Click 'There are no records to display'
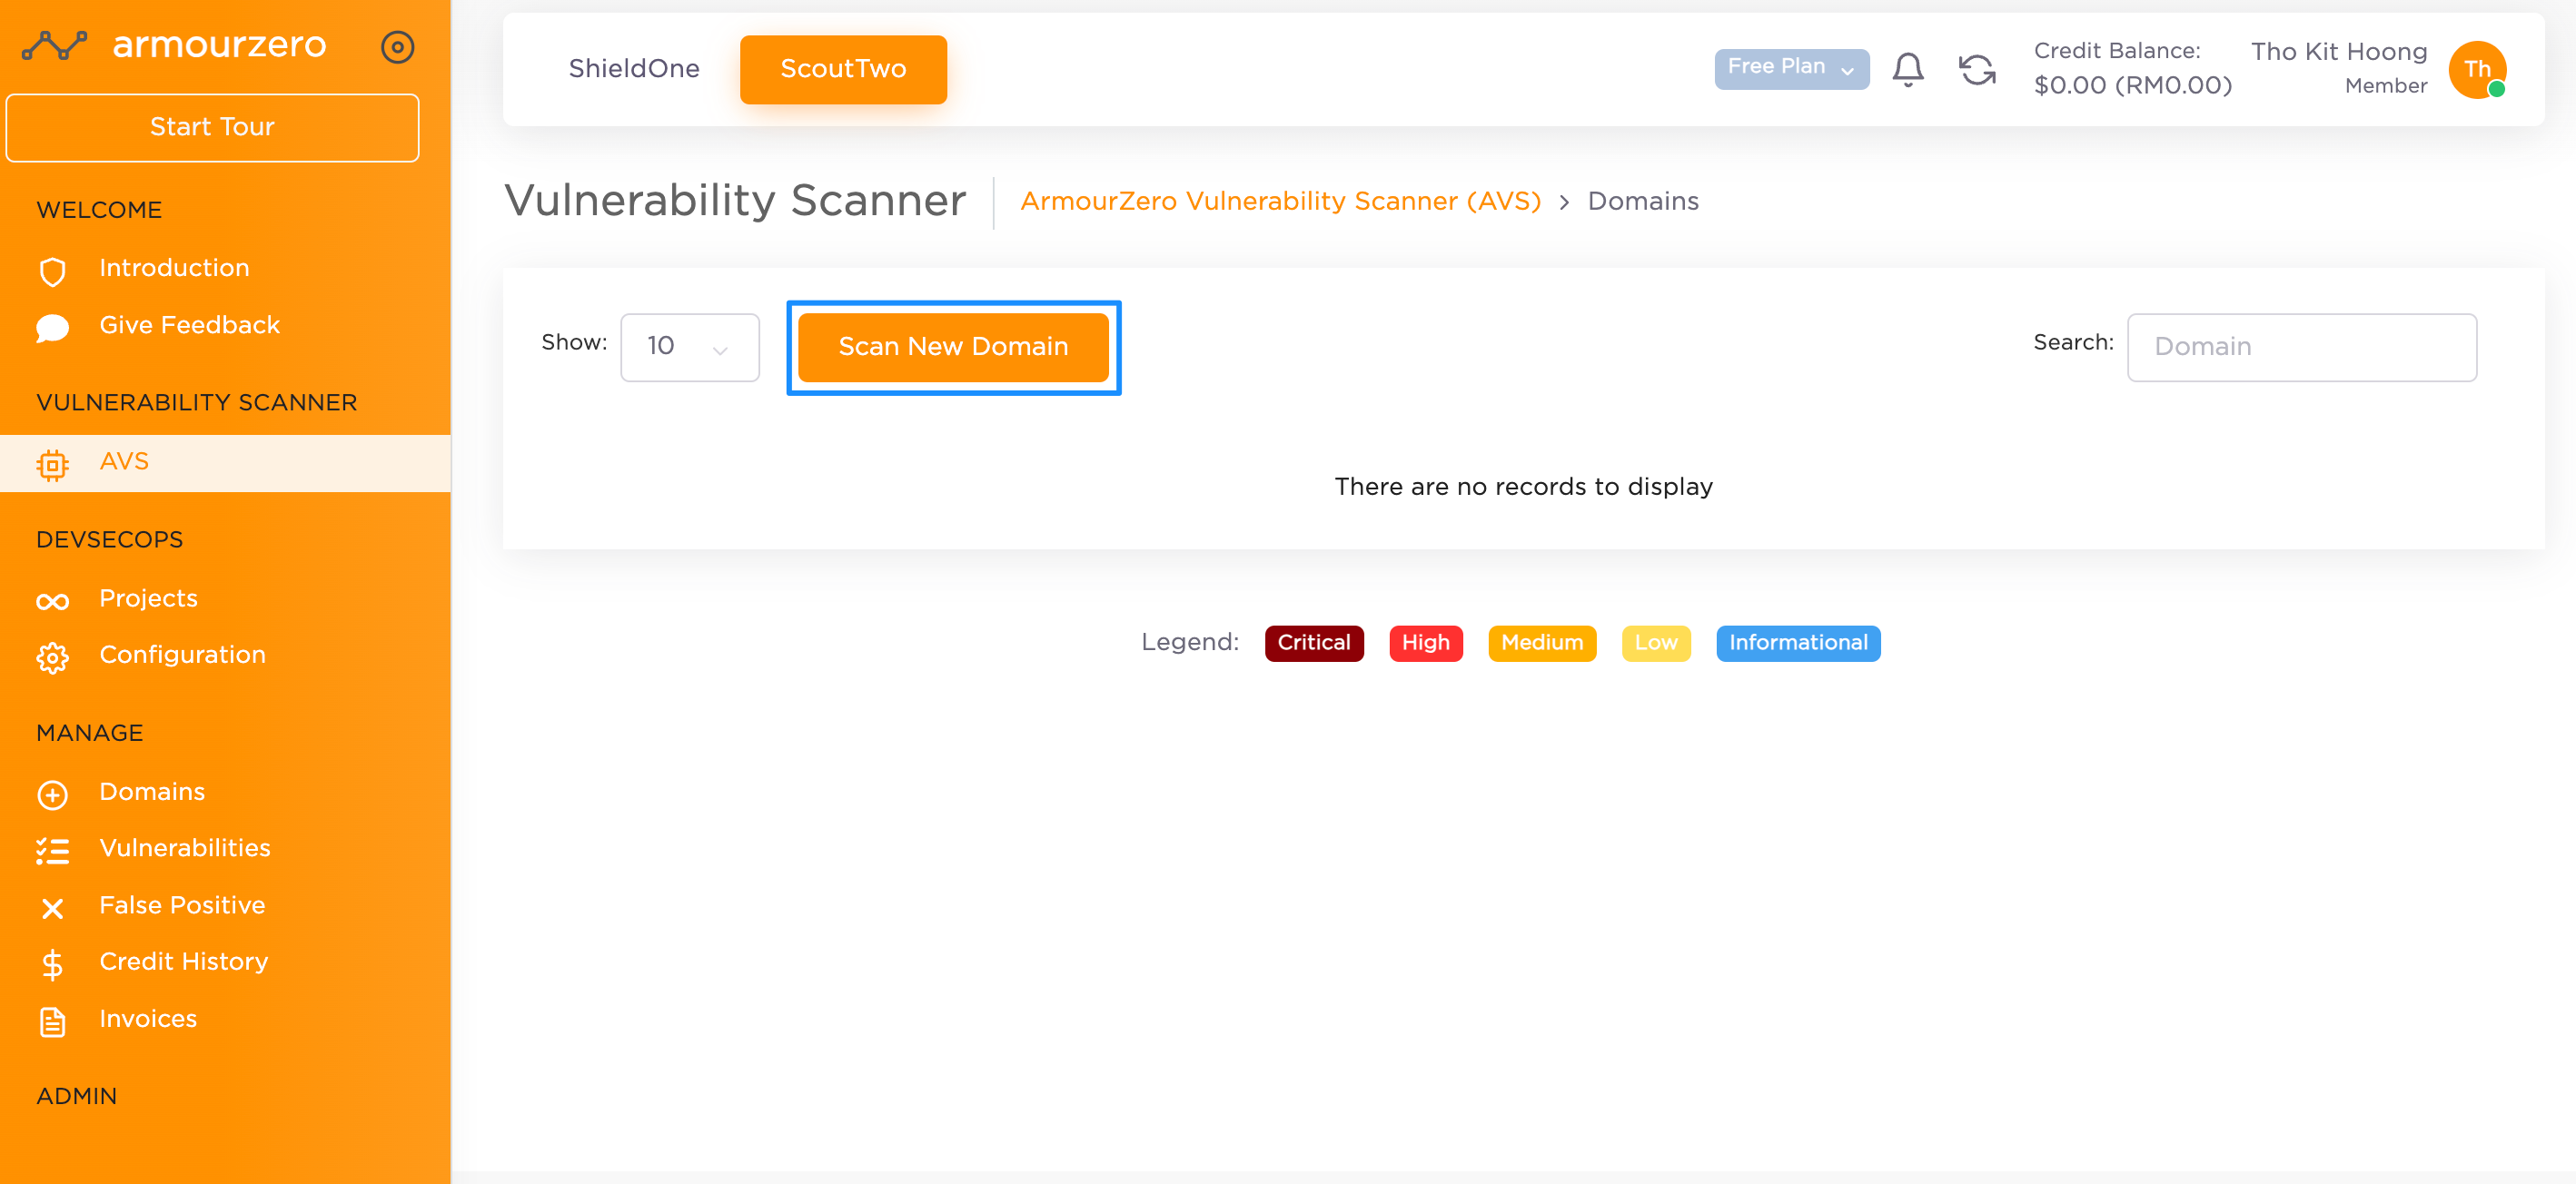 click(1523, 487)
